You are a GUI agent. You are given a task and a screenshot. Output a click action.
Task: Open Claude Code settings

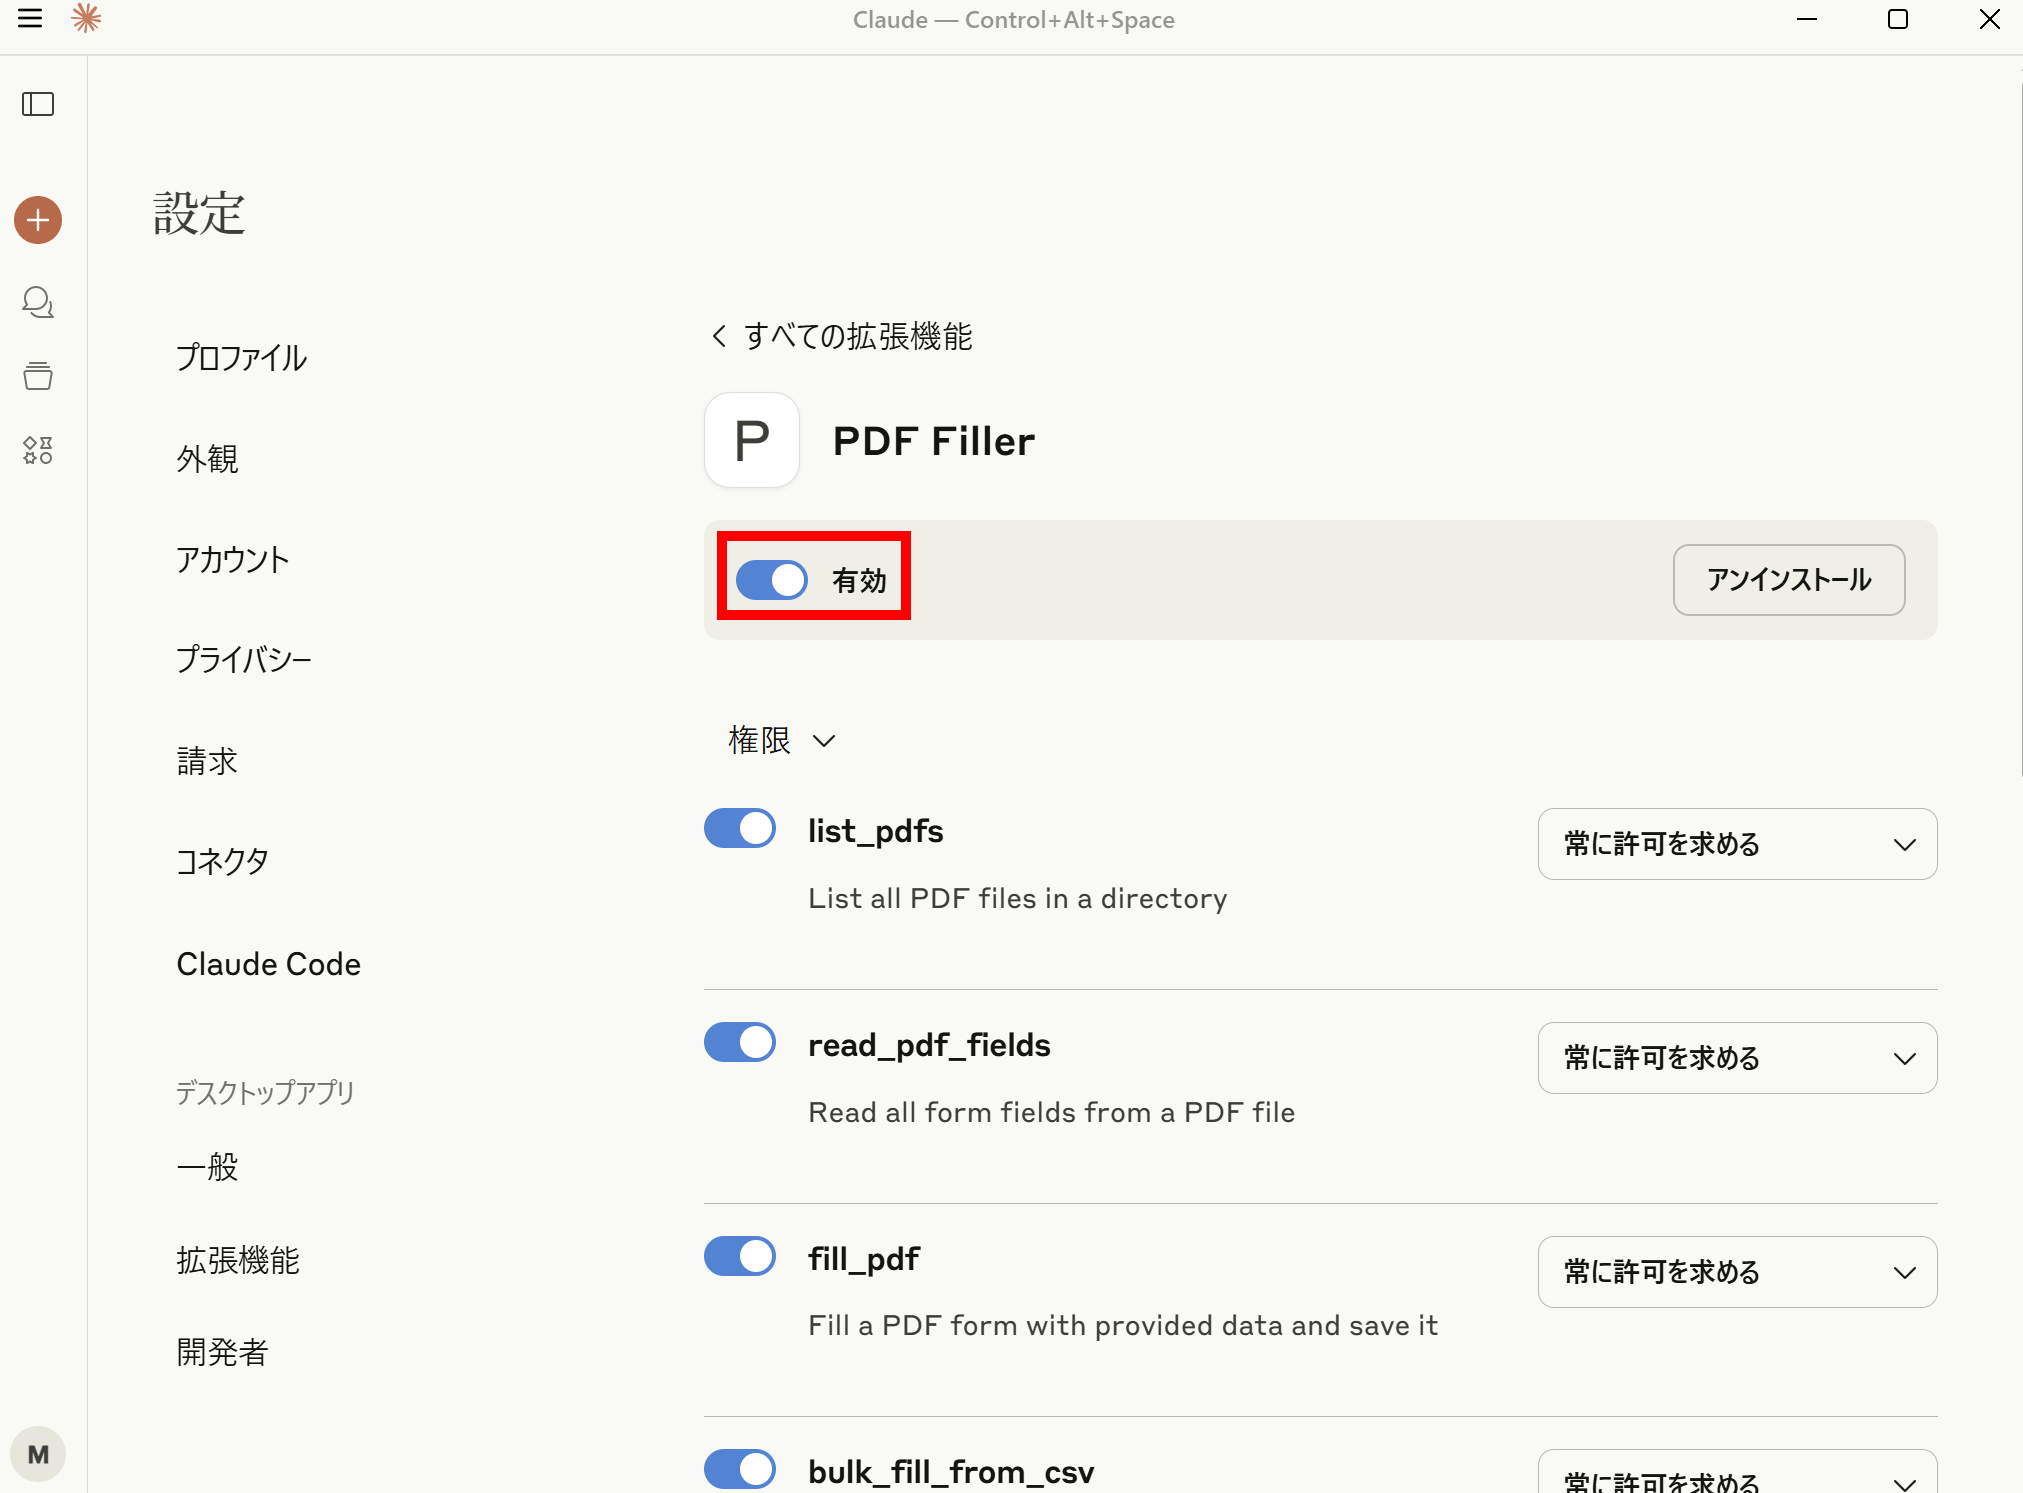269,964
